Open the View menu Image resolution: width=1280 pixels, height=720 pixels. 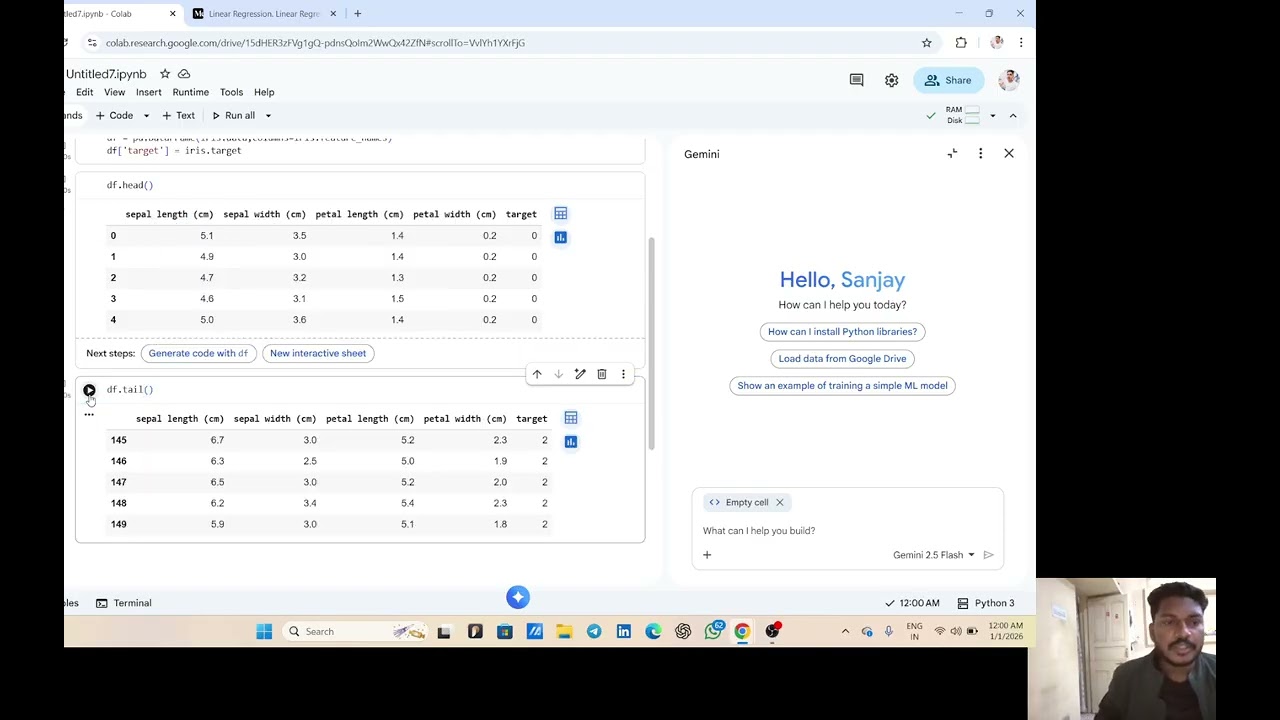(x=114, y=92)
